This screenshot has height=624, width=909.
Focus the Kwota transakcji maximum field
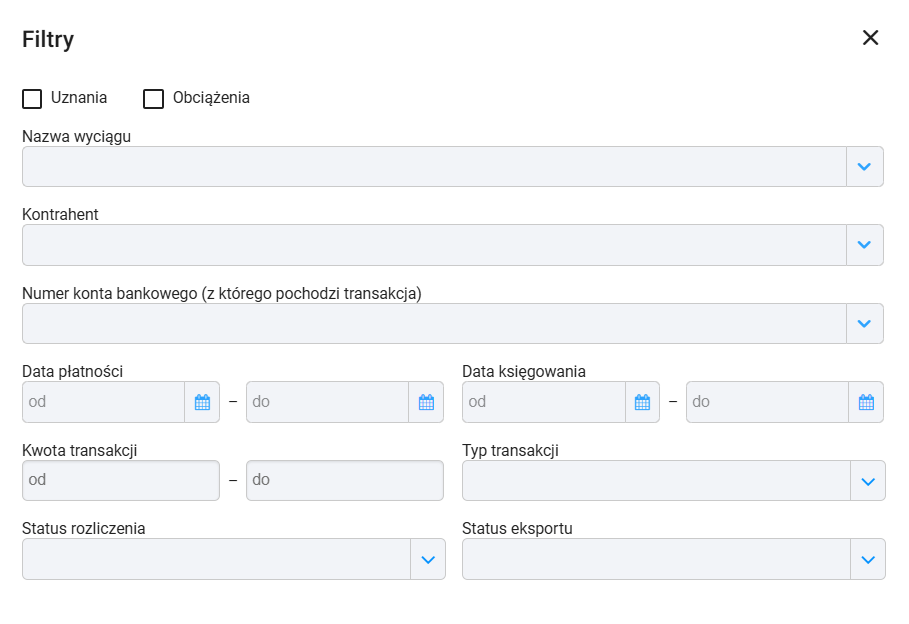(345, 480)
